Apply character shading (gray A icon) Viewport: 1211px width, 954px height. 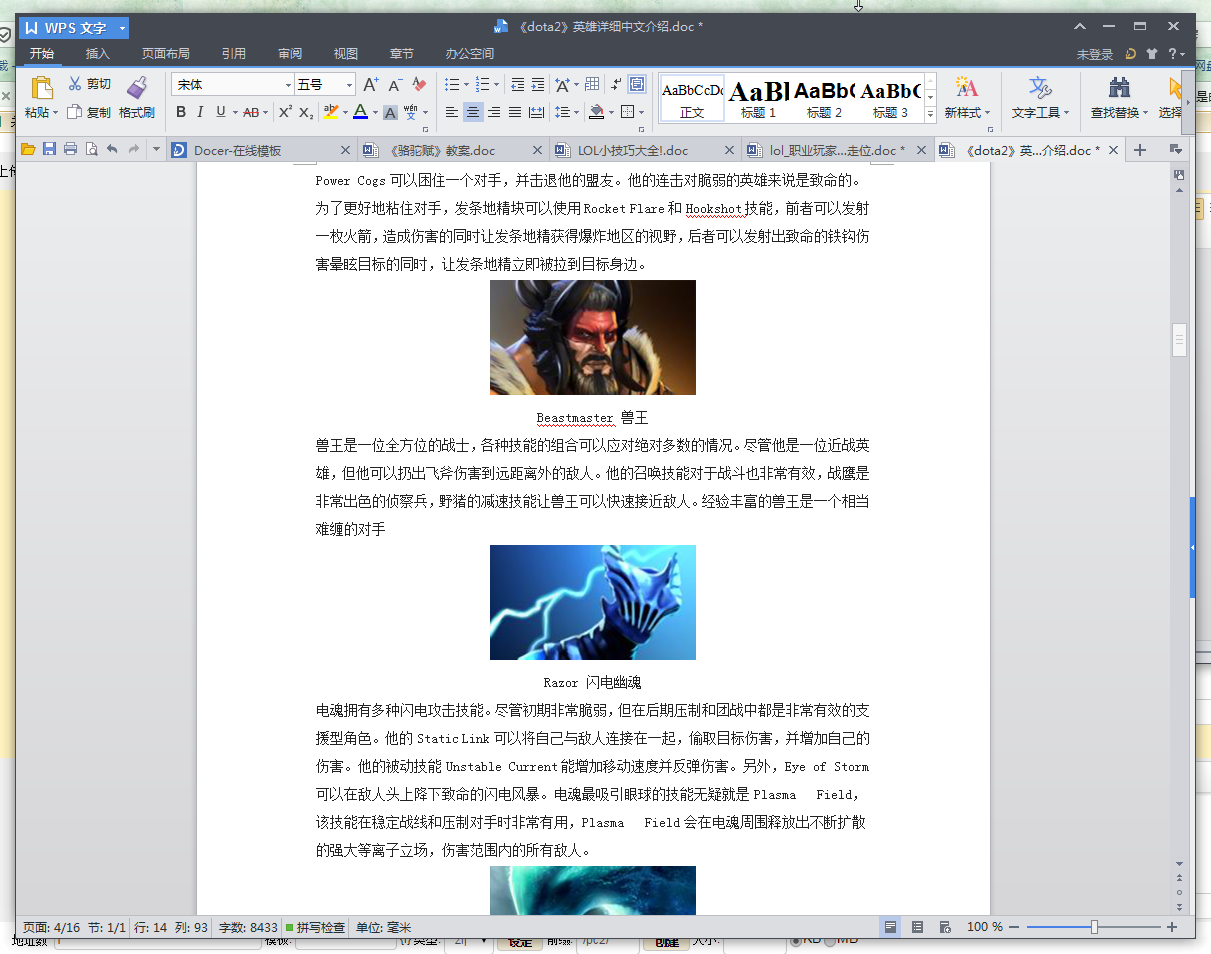pyautogui.click(x=390, y=112)
